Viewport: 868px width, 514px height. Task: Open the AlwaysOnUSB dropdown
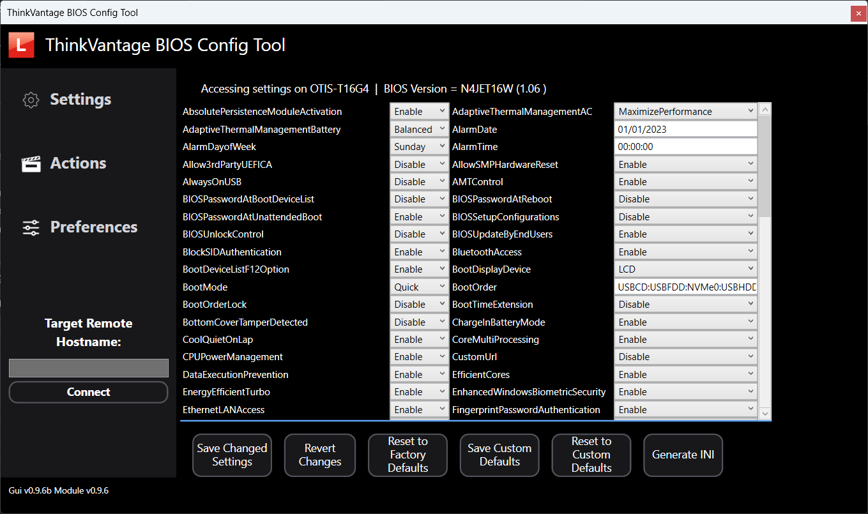(419, 182)
